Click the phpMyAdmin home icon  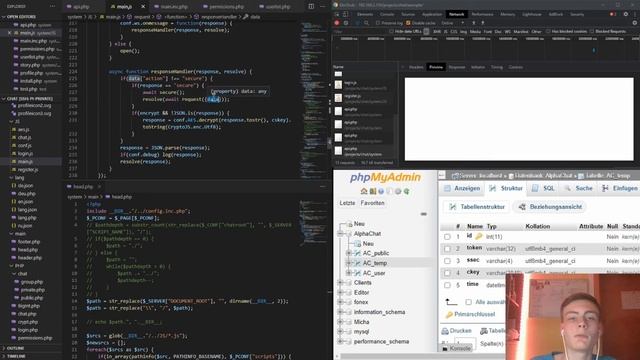tap(364, 191)
